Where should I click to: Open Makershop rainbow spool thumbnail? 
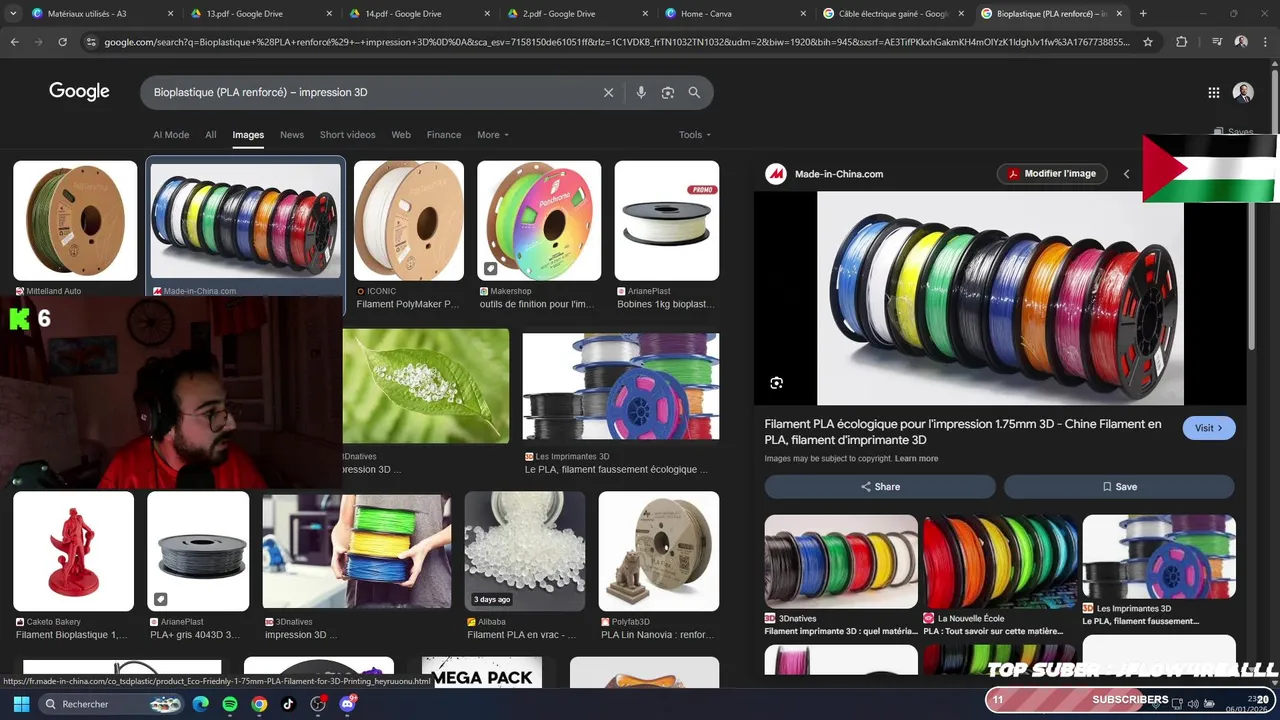click(539, 221)
